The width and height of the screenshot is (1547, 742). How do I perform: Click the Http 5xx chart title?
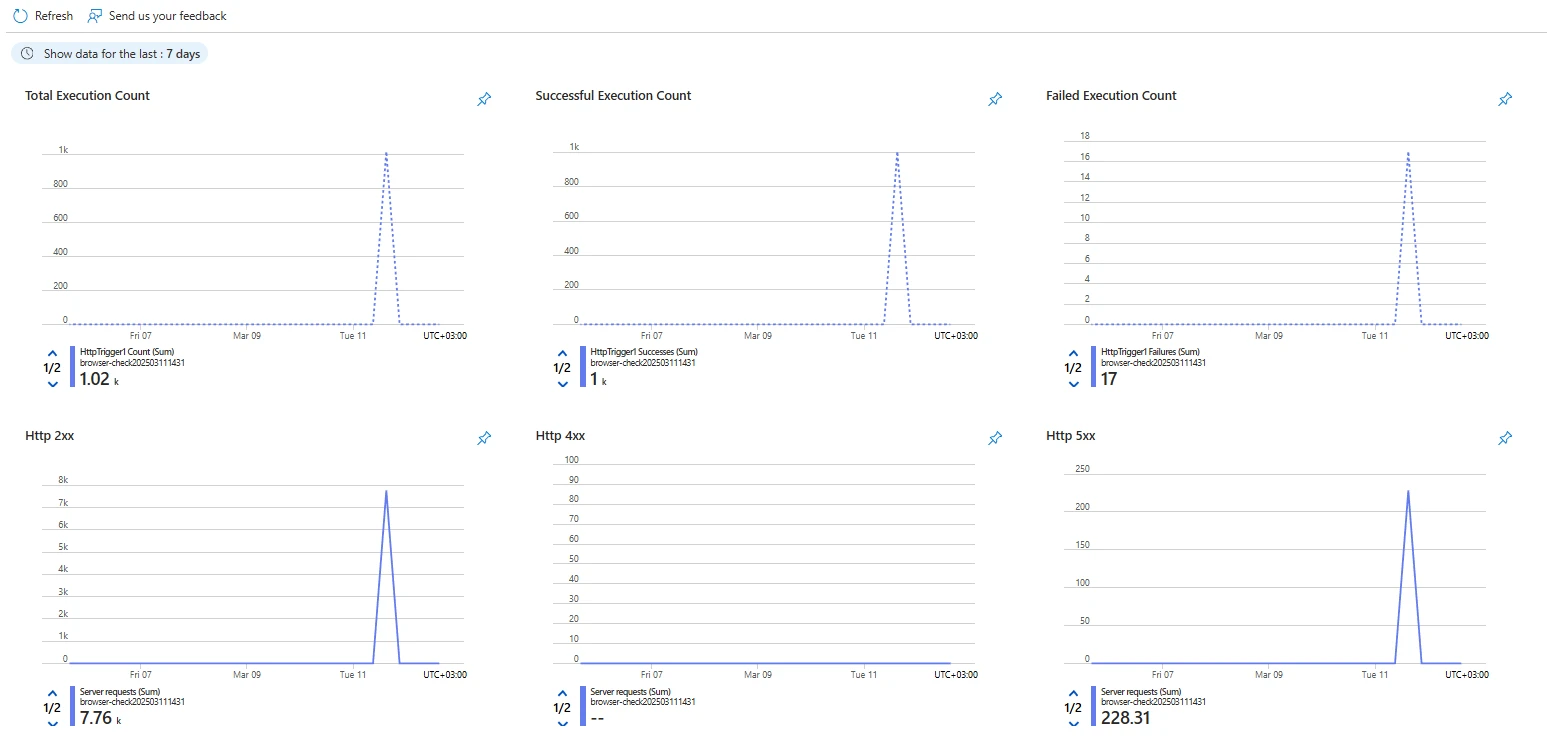click(1070, 436)
